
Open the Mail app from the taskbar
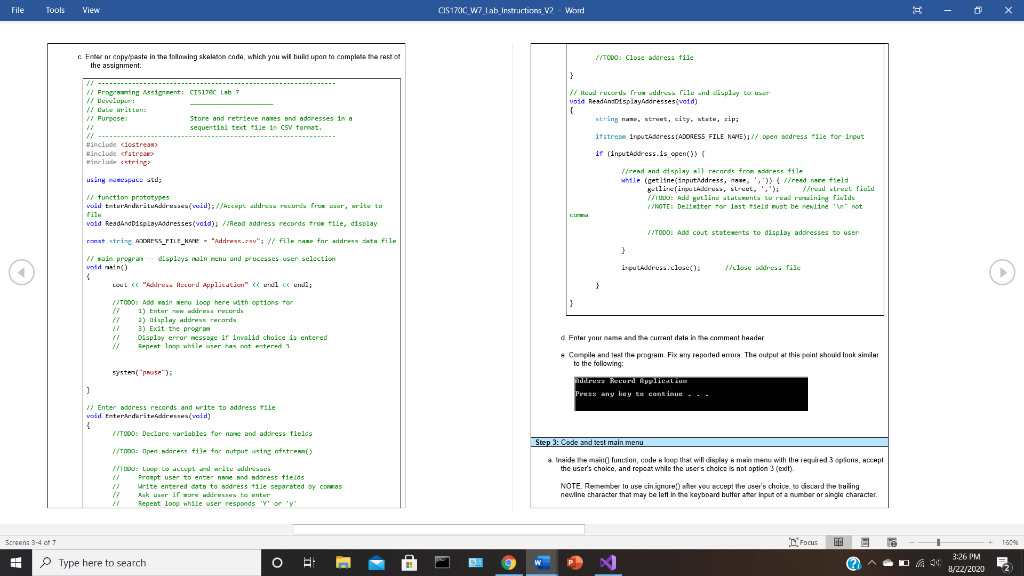point(376,562)
